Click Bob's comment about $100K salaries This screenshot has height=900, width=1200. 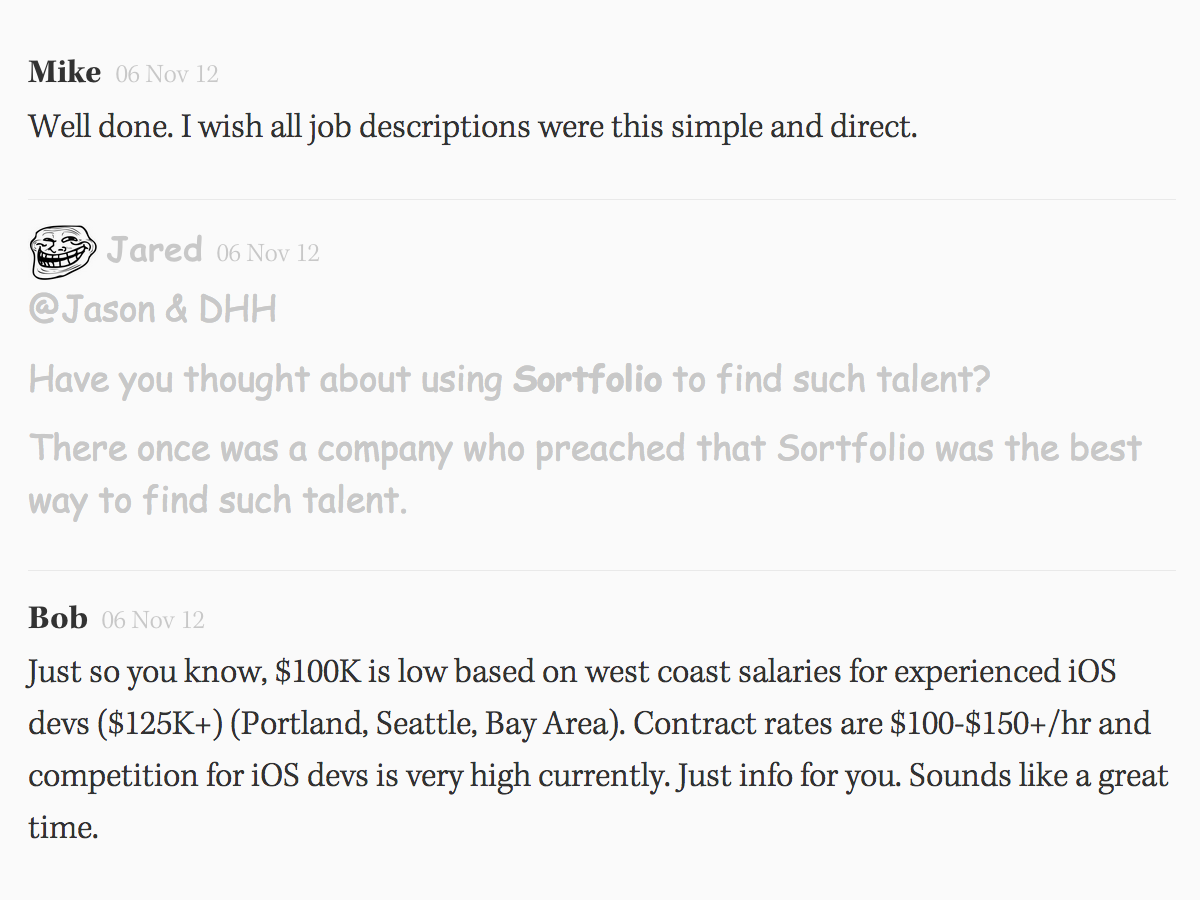click(598, 748)
